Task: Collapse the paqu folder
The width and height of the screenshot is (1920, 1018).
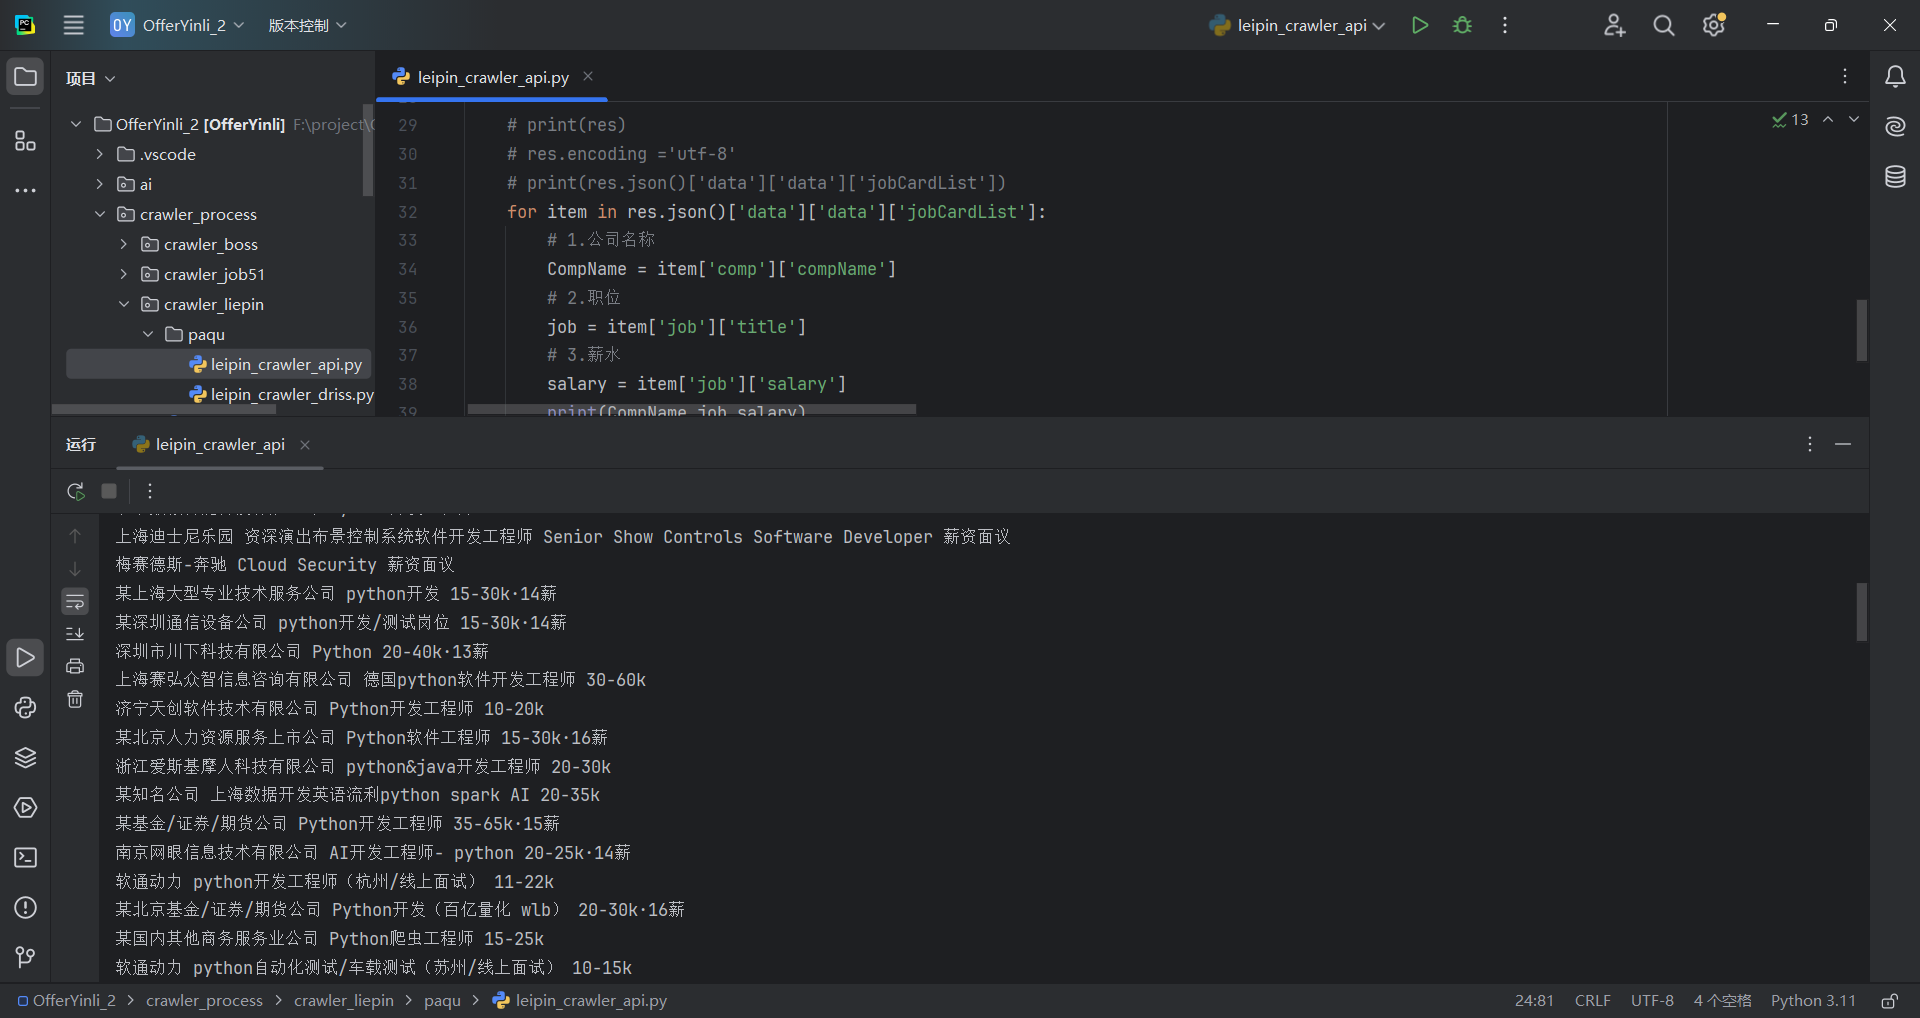Action: [148, 334]
